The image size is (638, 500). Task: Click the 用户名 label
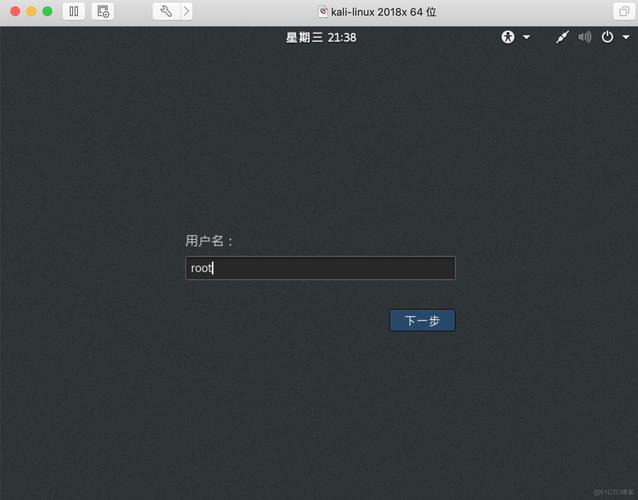[209, 241]
